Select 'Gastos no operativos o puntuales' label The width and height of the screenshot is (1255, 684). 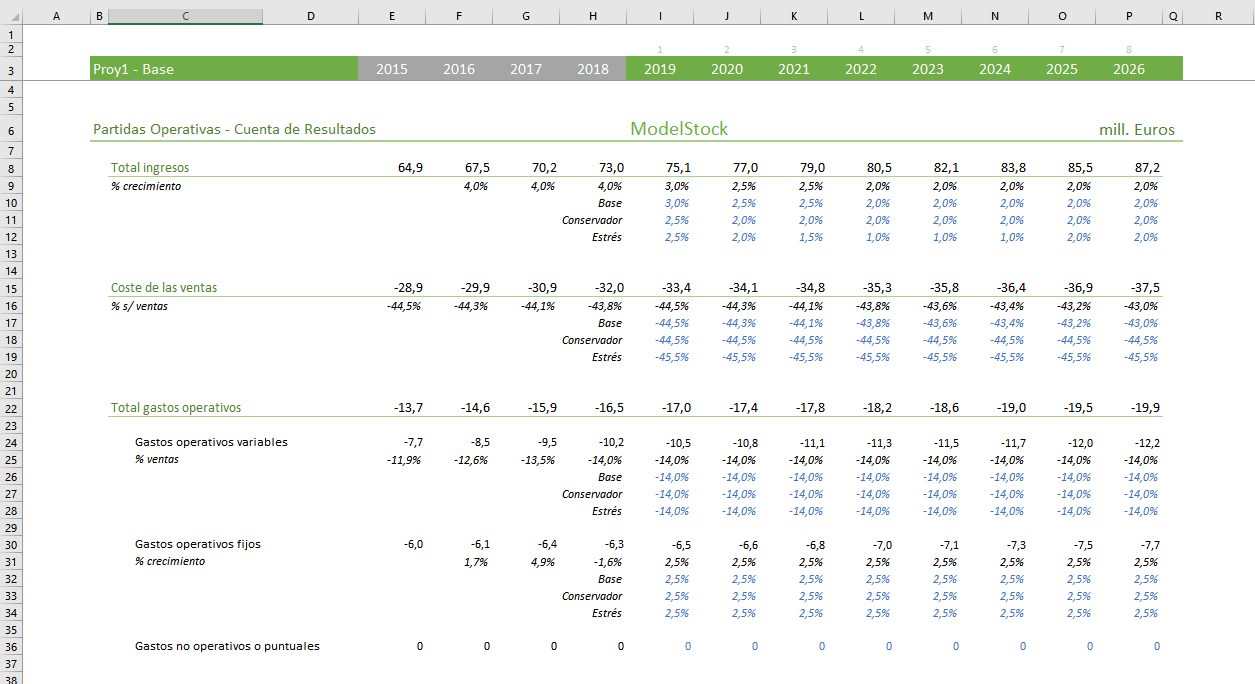(x=227, y=647)
